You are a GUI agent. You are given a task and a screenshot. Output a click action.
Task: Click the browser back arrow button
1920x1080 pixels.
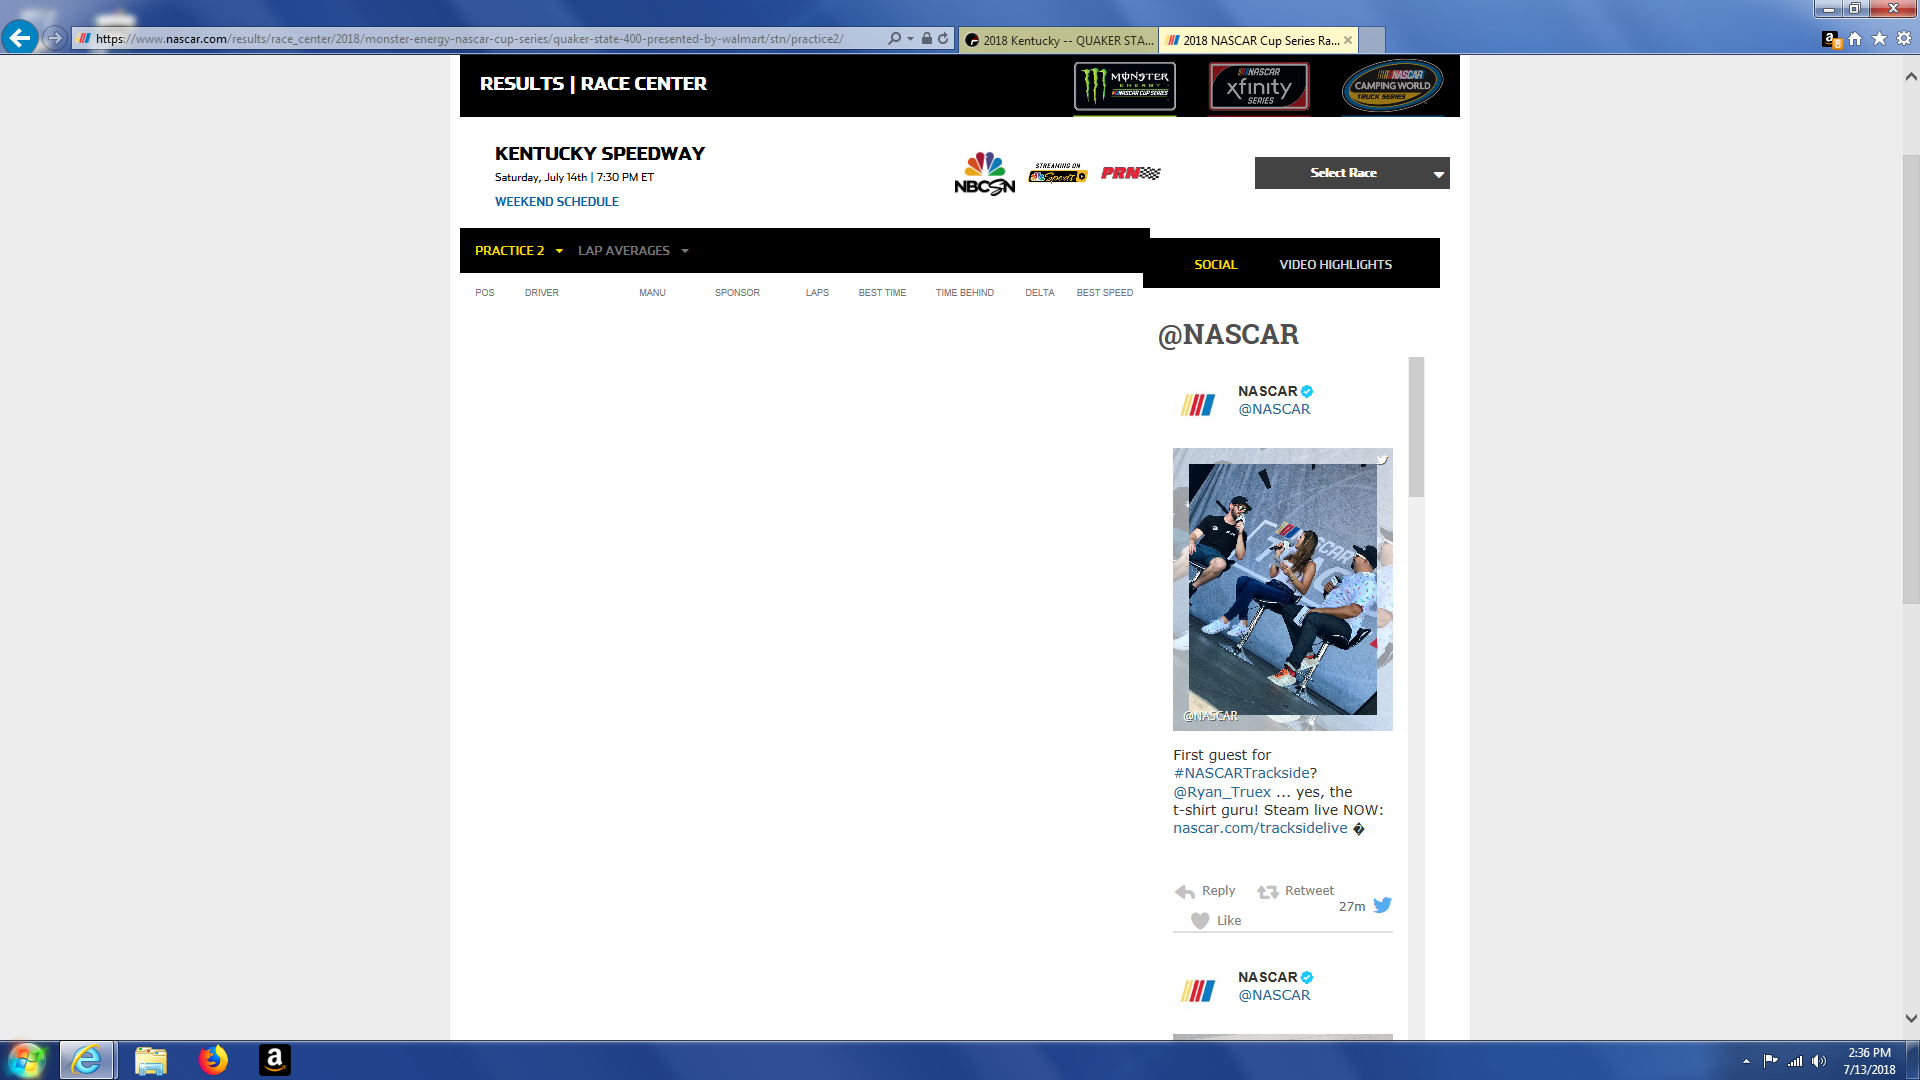point(20,38)
